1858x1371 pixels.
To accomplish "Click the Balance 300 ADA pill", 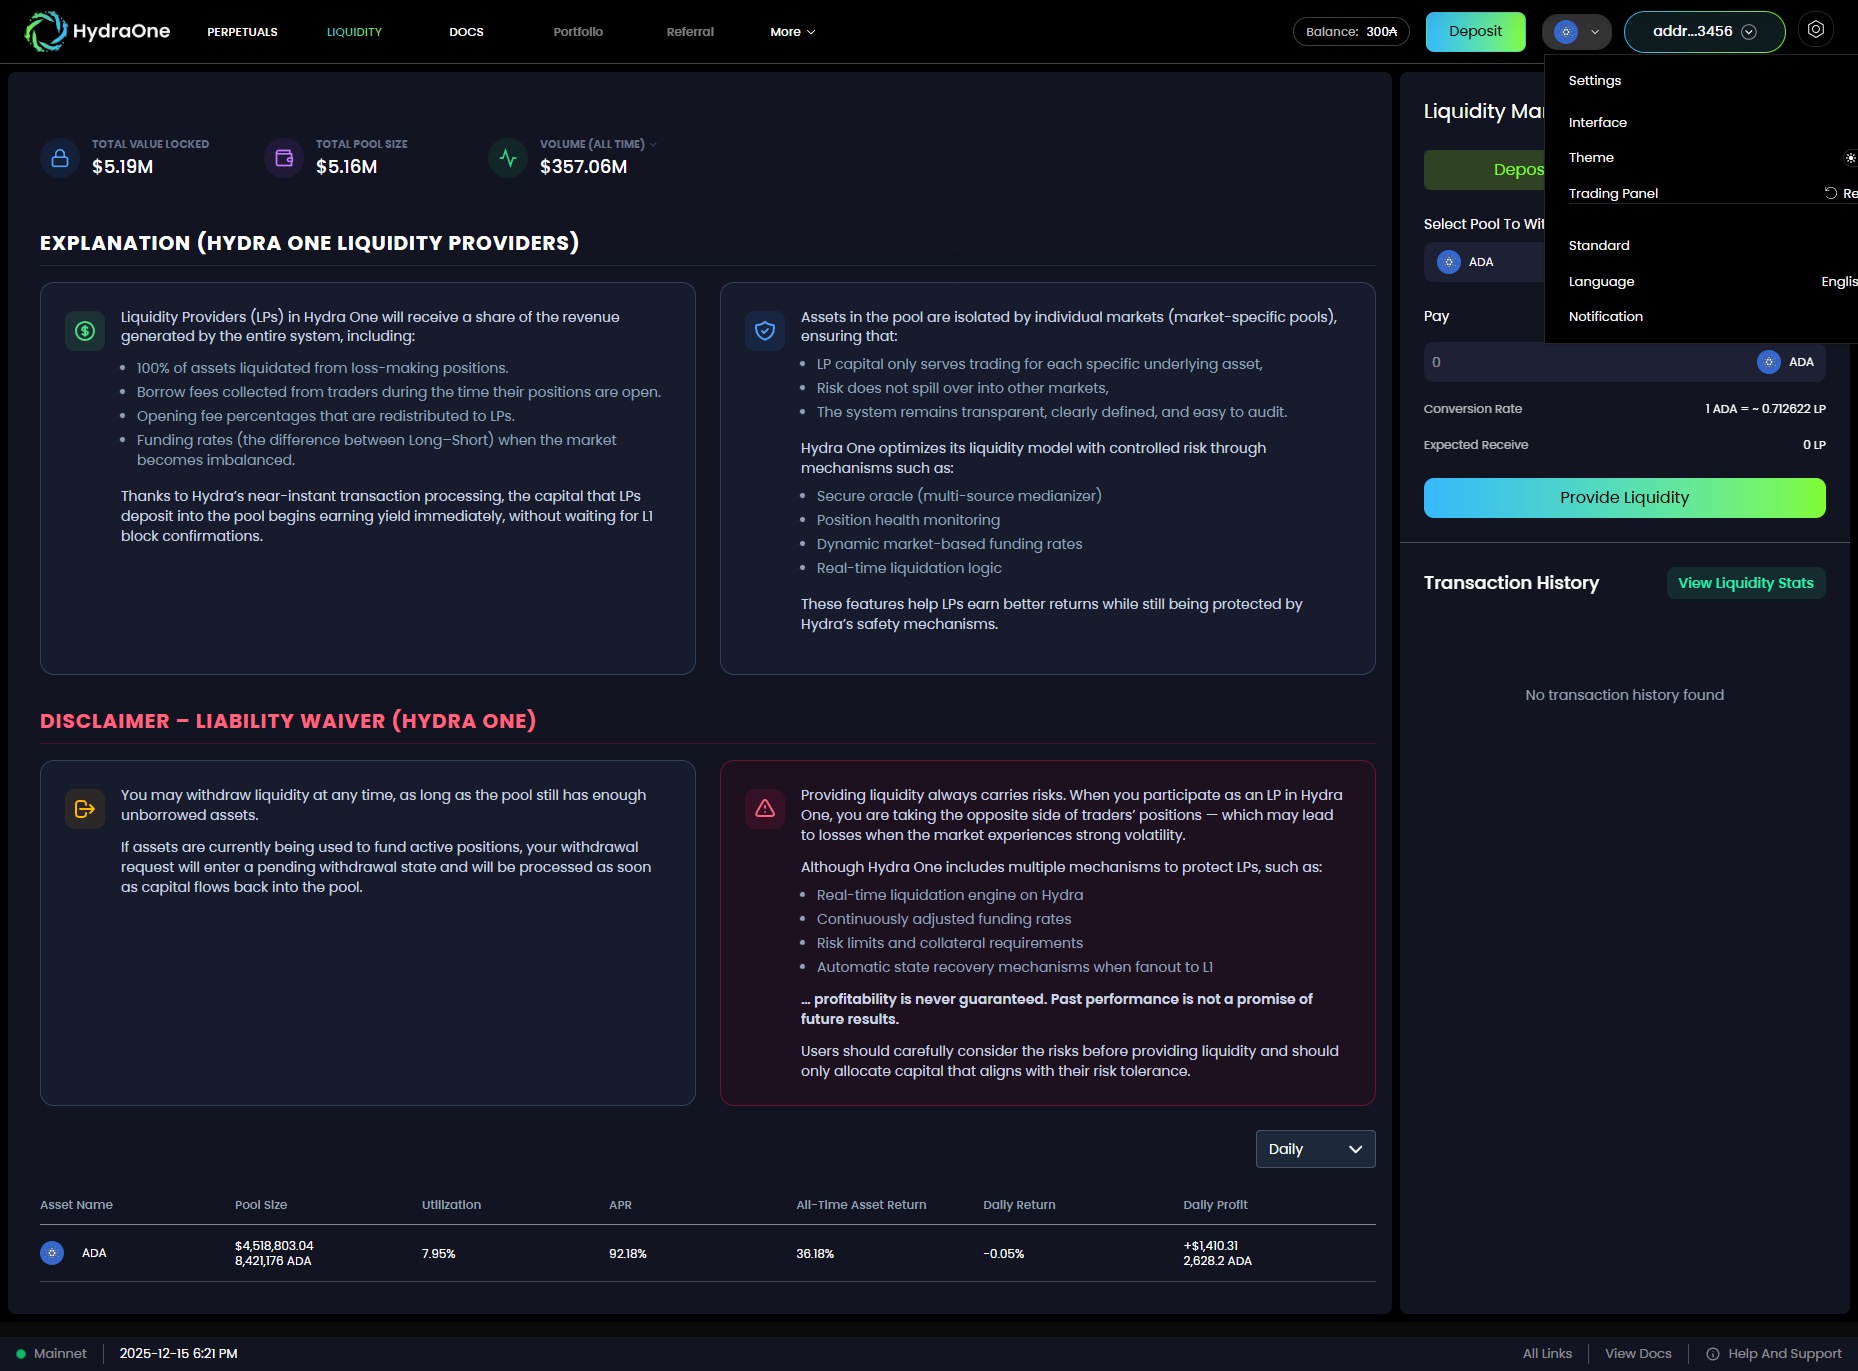I will (1351, 32).
